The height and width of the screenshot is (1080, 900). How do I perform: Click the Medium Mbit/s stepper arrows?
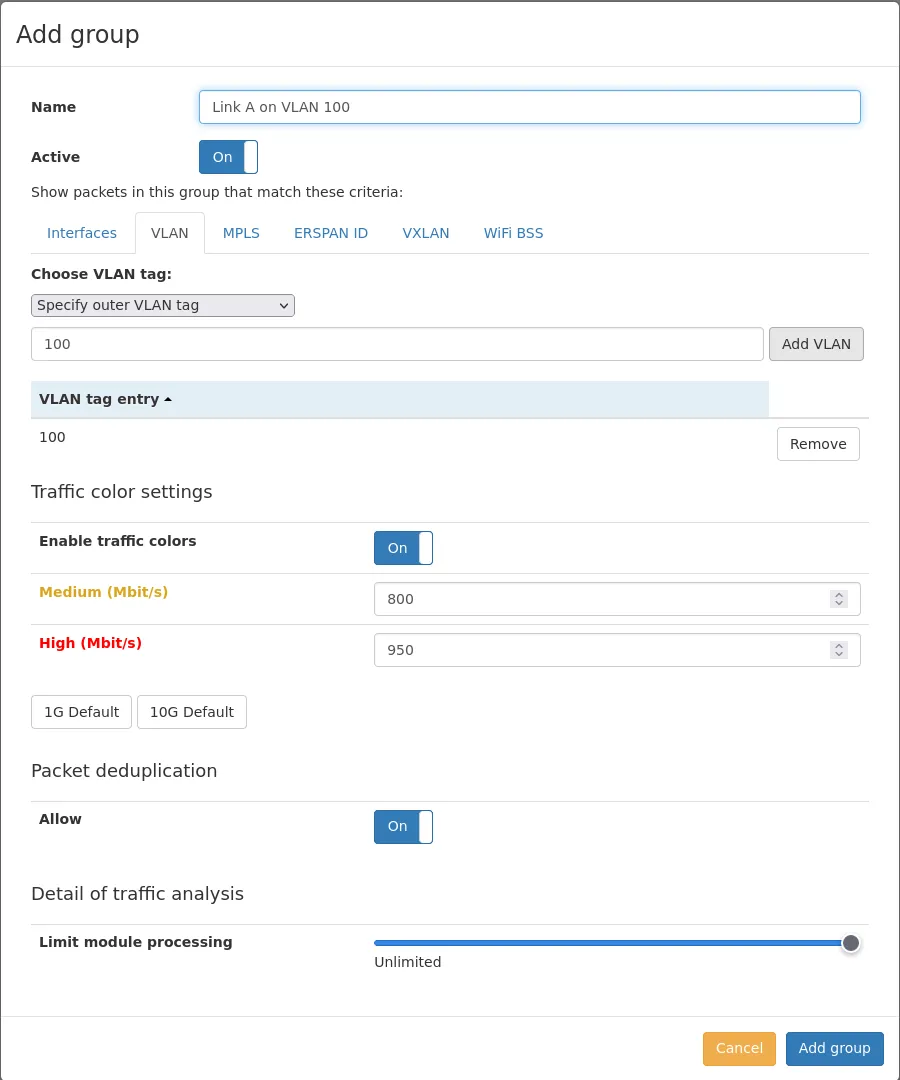[x=839, y=599]
